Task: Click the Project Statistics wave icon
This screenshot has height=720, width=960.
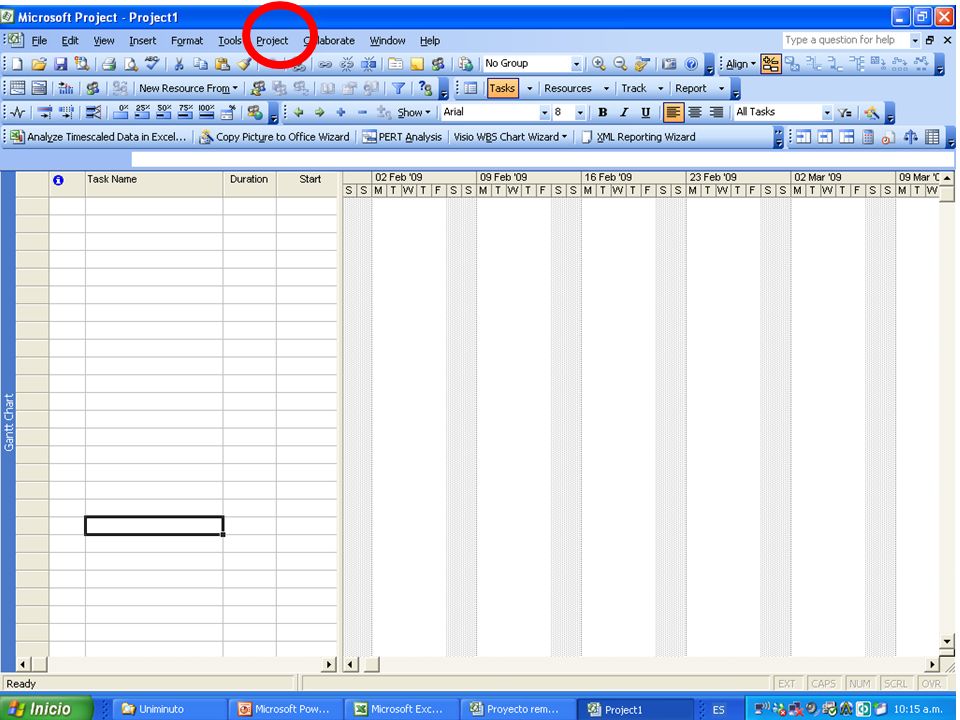Action: (x=18, y=112)
